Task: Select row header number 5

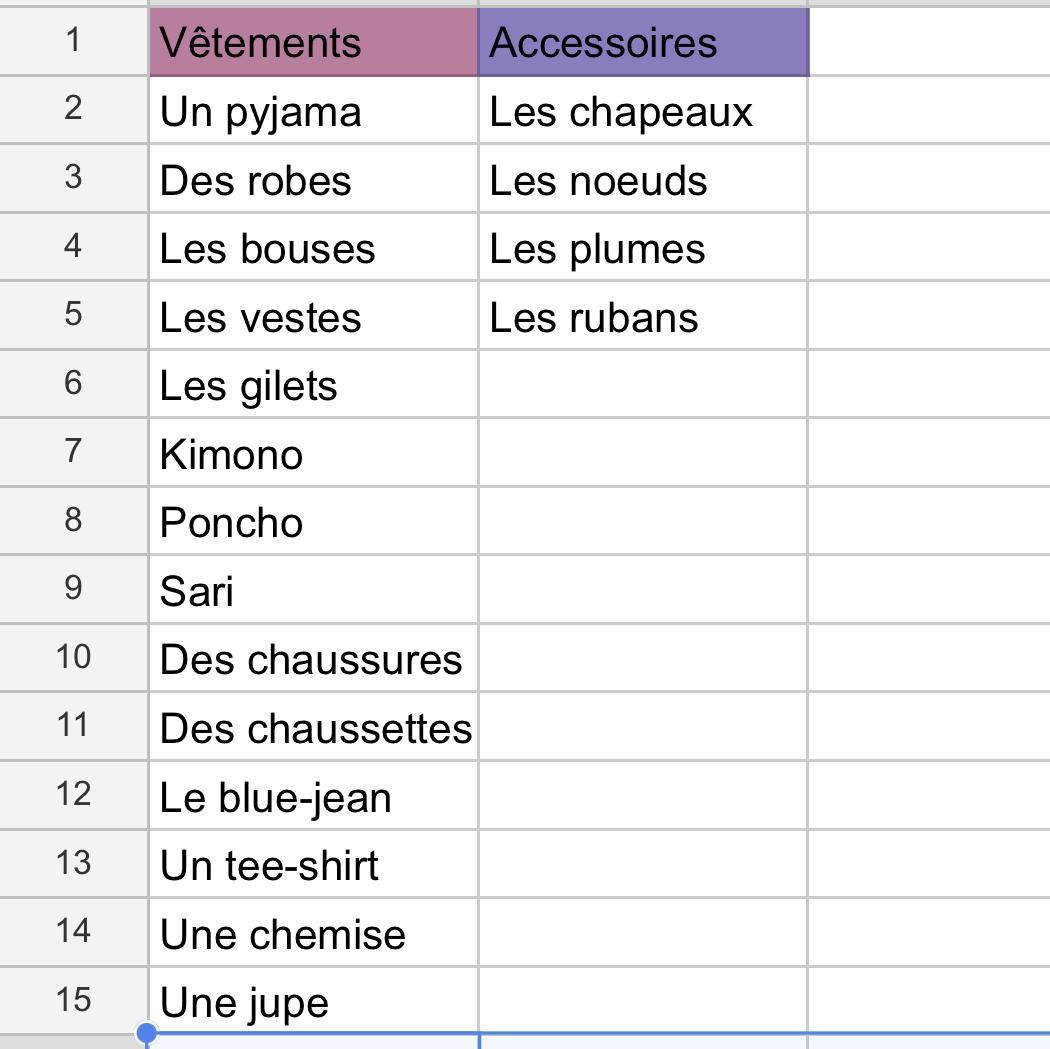Action: point(73,315)
